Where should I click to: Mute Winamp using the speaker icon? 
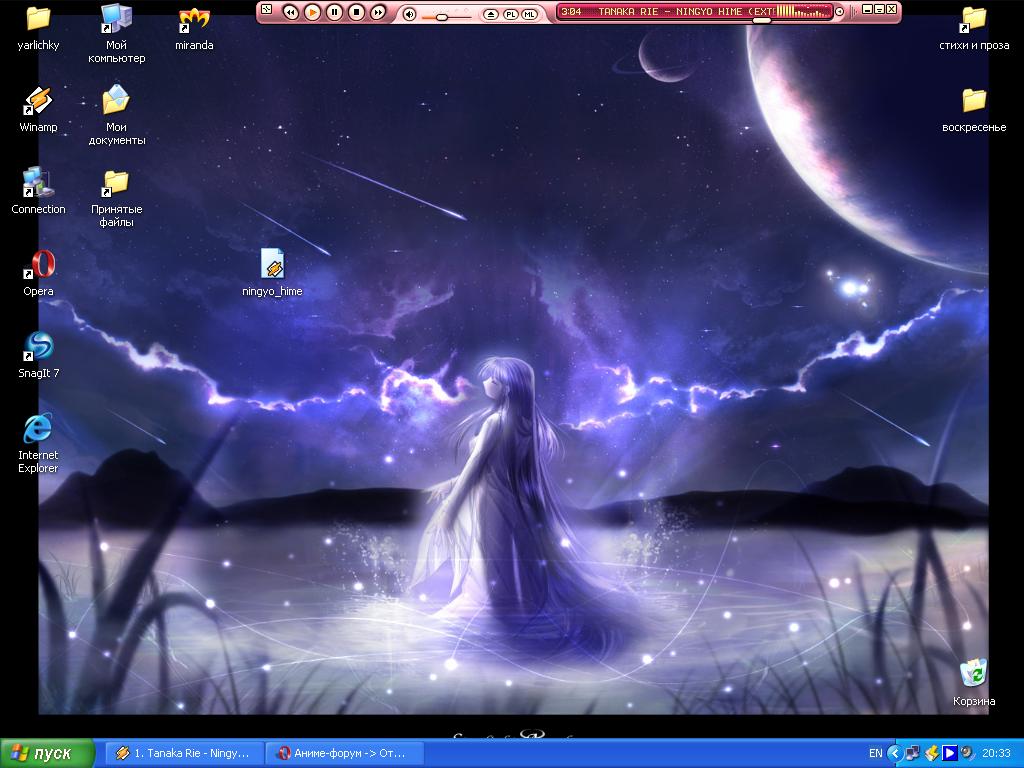[x=409, y=14]
